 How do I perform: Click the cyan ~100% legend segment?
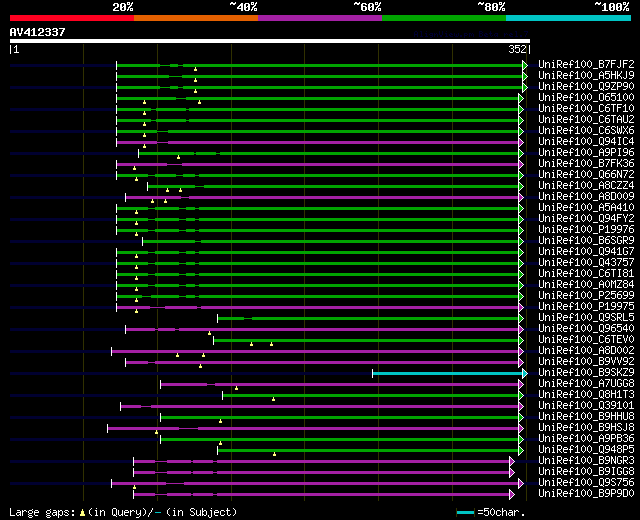(569, 18)
